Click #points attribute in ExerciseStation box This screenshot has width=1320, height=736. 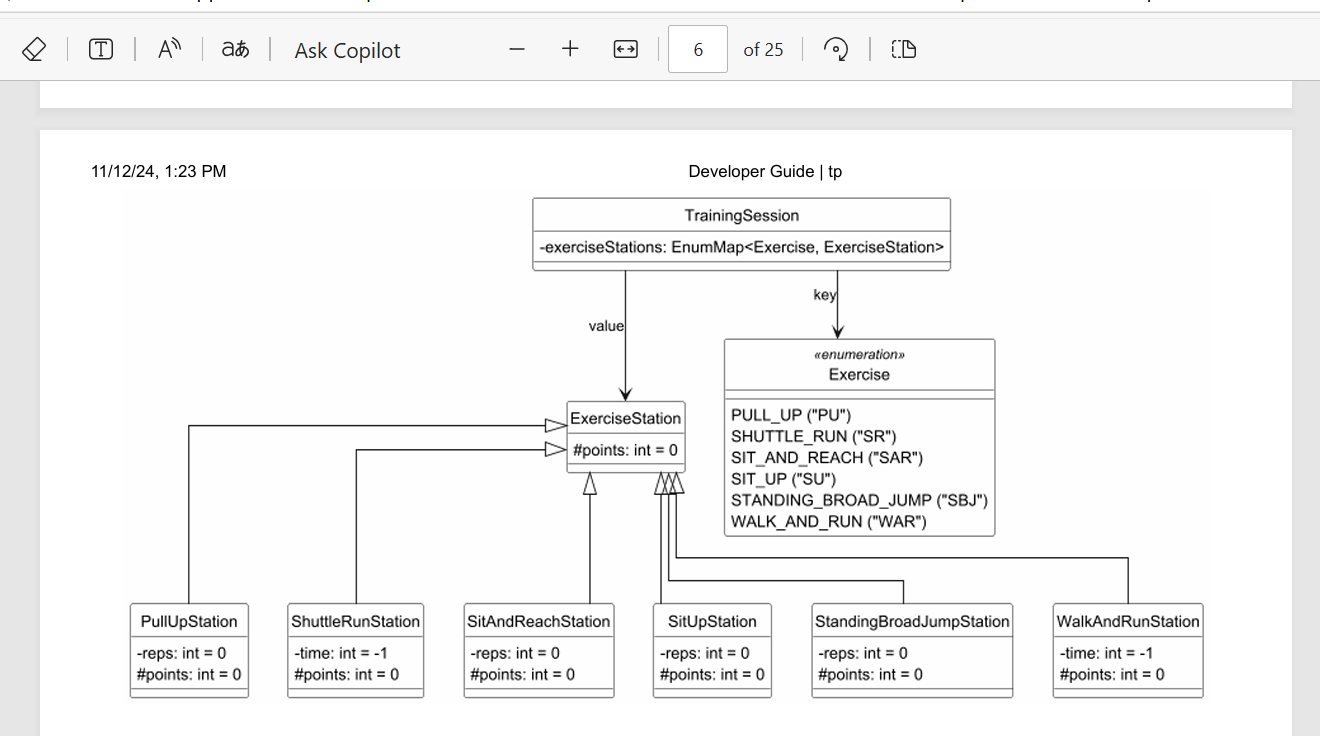pos(625,450)
